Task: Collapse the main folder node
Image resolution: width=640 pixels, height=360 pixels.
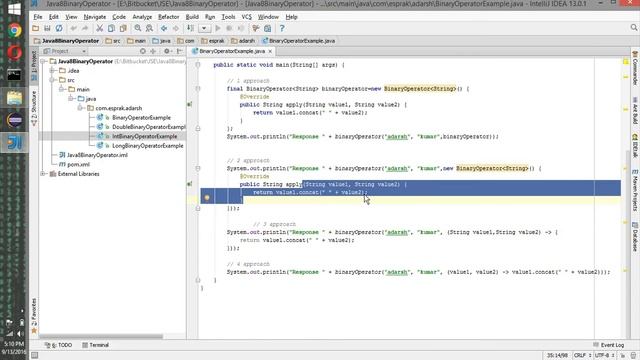Action: point(62,89)
